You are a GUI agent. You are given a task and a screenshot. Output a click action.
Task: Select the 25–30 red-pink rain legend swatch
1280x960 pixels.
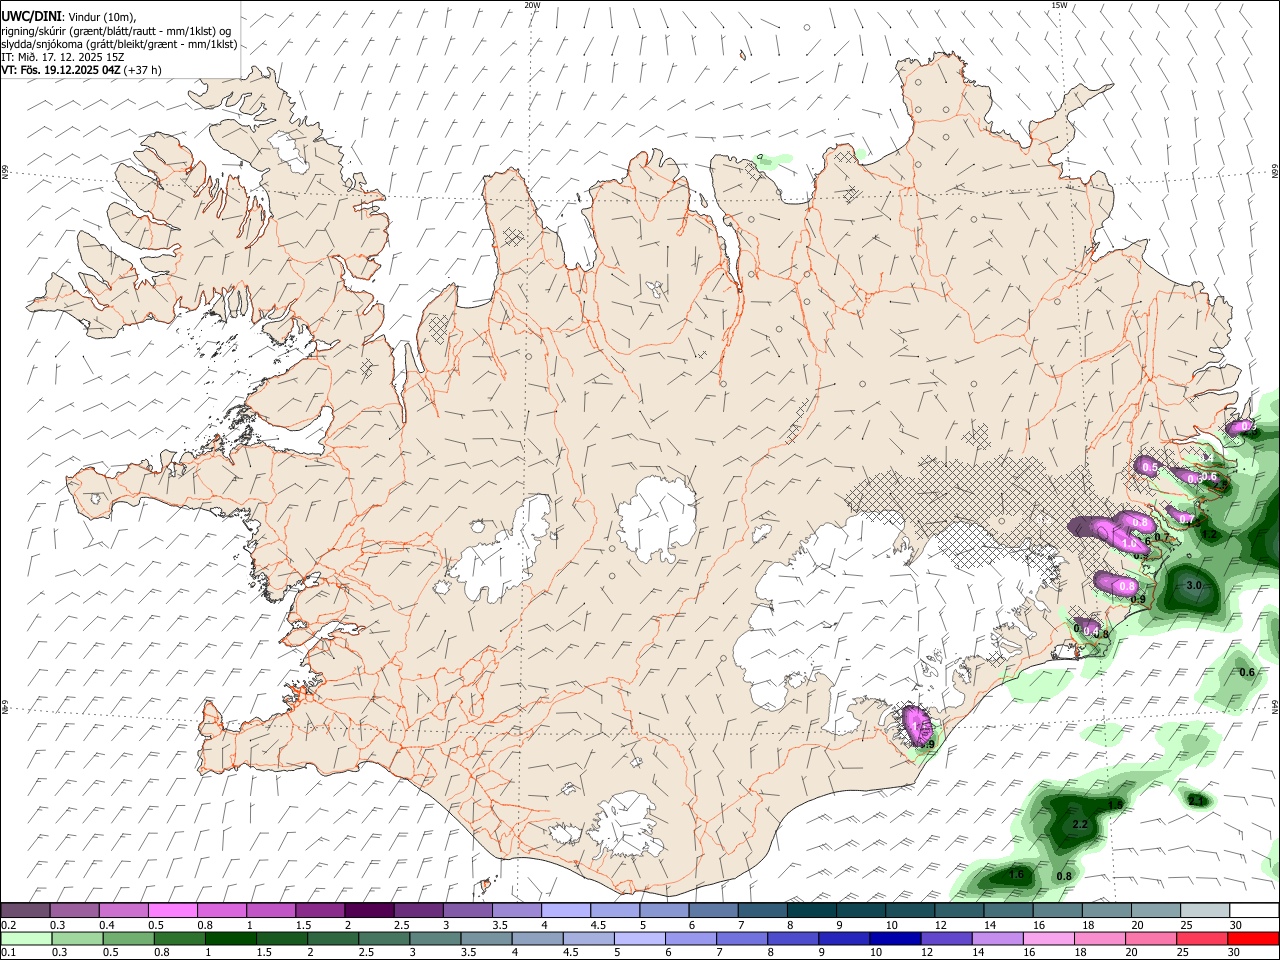coord(1202,938)
